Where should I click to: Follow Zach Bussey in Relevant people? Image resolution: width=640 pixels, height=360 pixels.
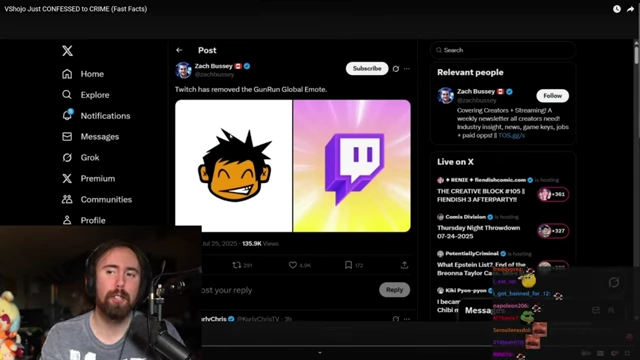(x=552, y=96)
